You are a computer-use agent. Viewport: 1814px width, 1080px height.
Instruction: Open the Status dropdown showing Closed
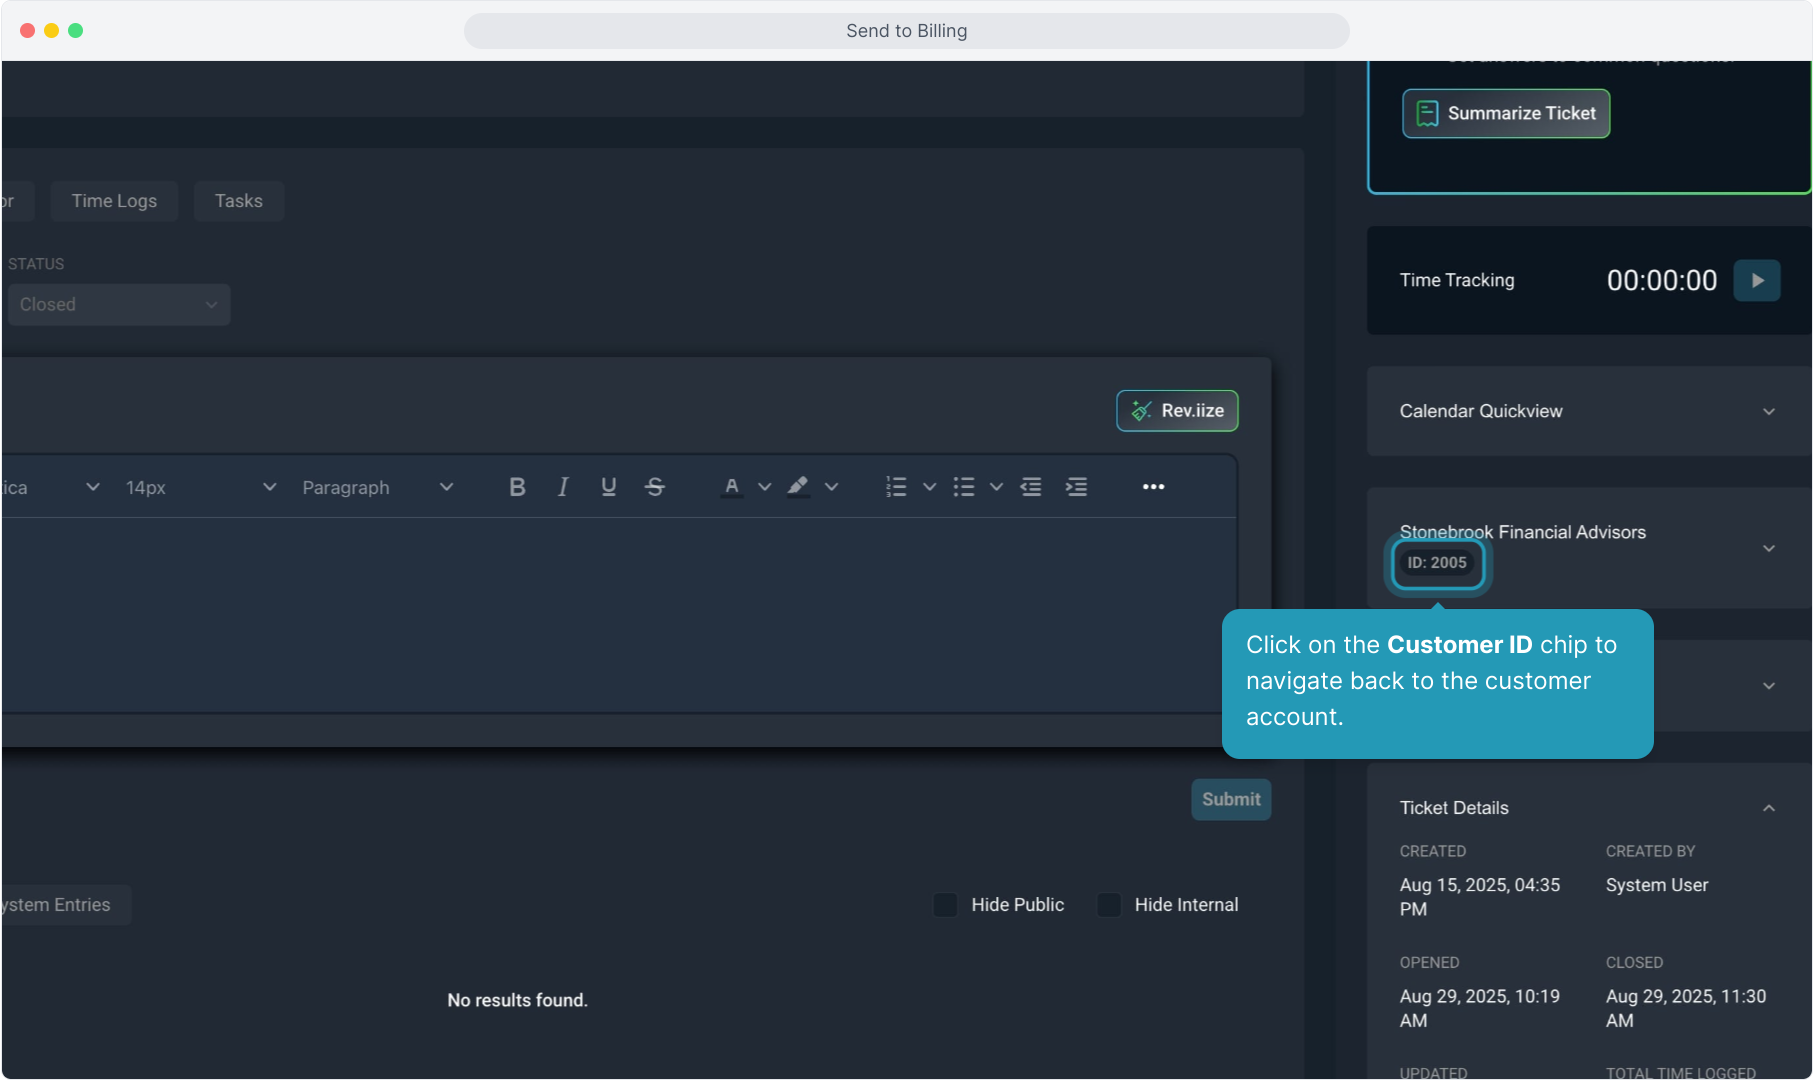[119, 305]
